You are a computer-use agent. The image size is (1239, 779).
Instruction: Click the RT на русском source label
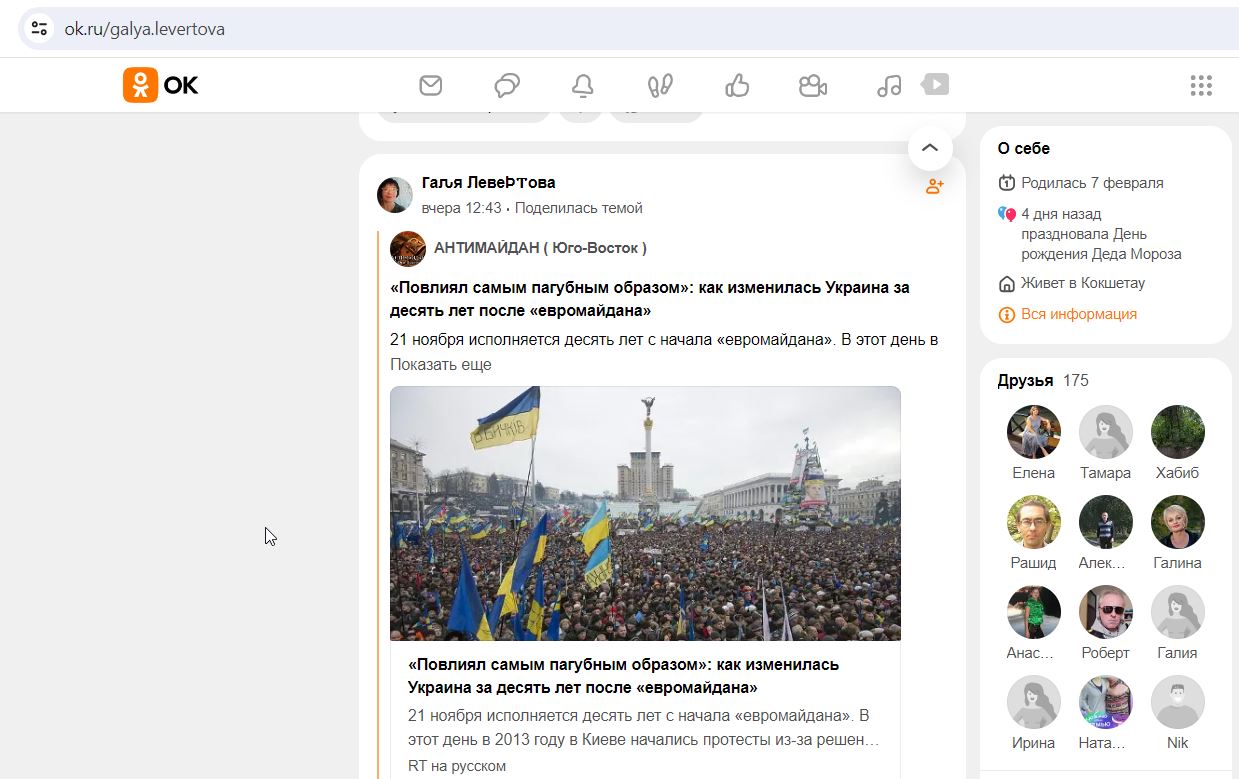pyautogui.click(x=457, y=766)
